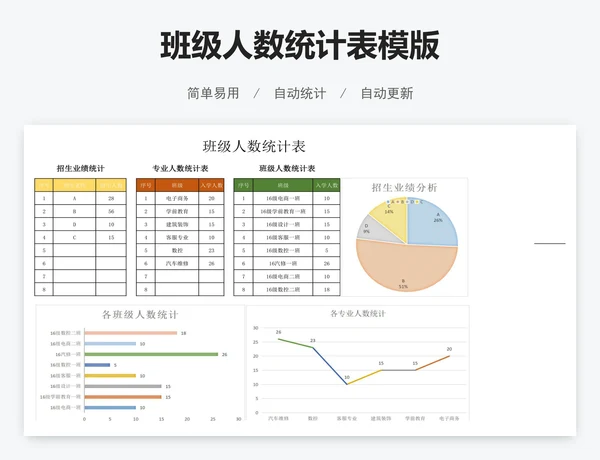Click the 序号 header of green table
The height and width of the screenshot is (460, 600).
(x=243, y=185)
